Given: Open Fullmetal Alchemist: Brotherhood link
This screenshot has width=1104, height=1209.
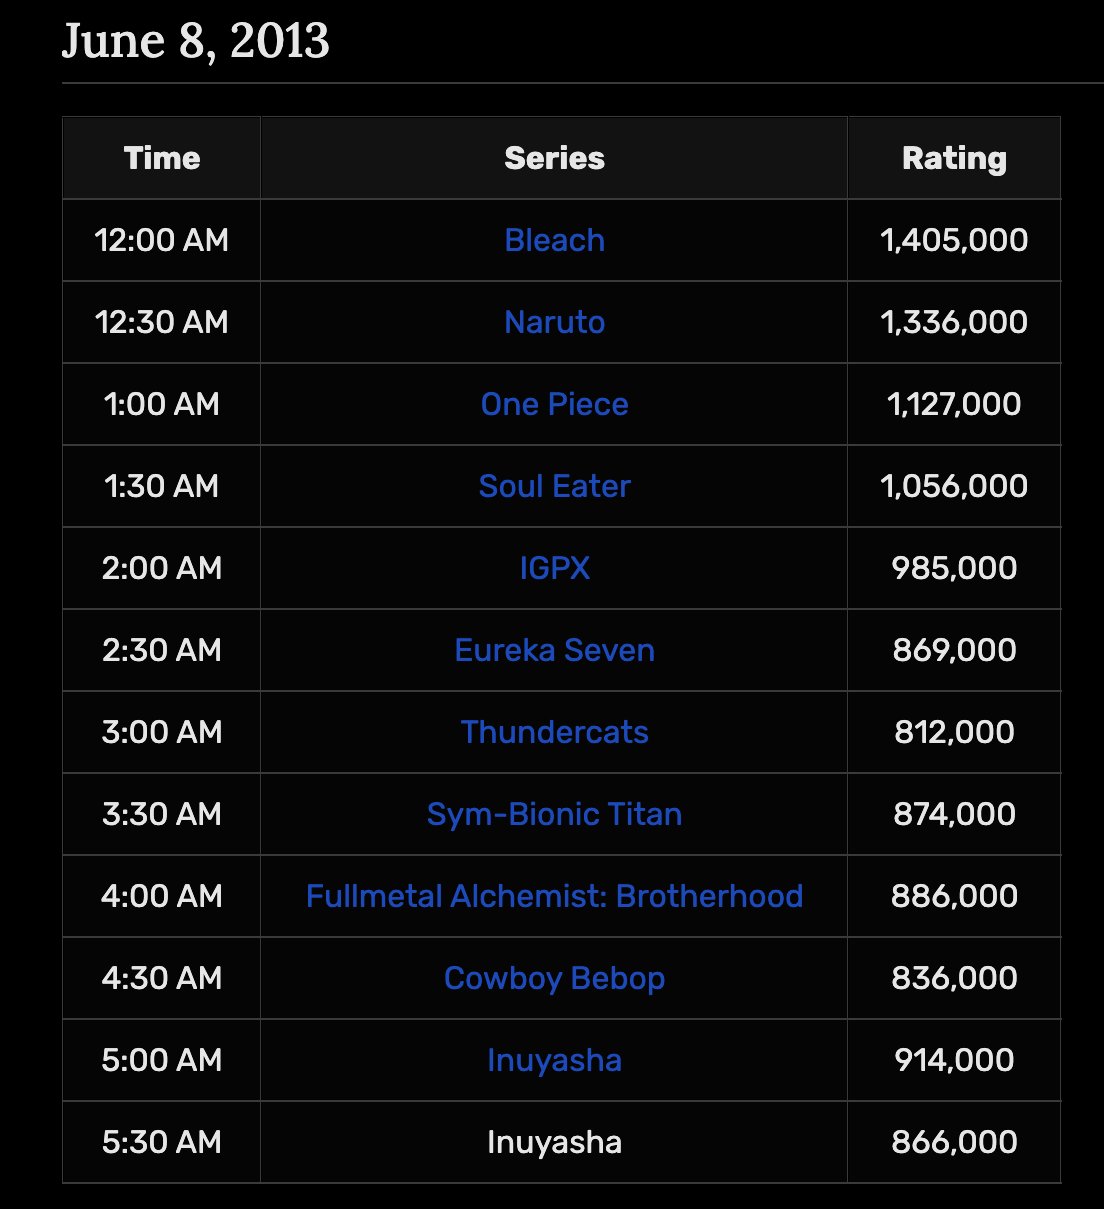Looking at the screenshot, I should pyautogui.click(x=554, y=896).
